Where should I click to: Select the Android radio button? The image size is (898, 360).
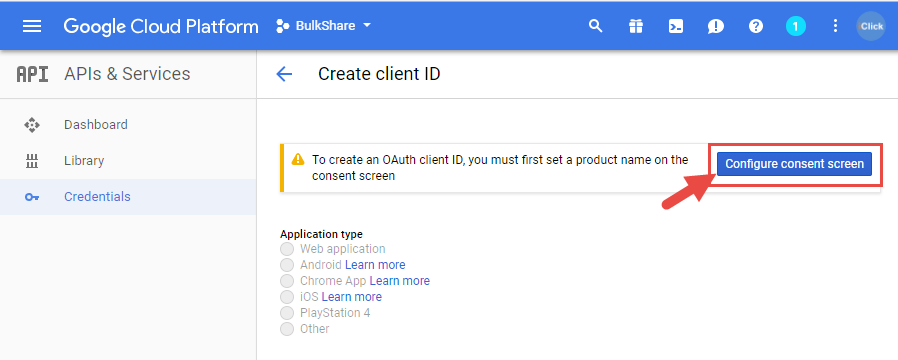[x=287, y=265]
